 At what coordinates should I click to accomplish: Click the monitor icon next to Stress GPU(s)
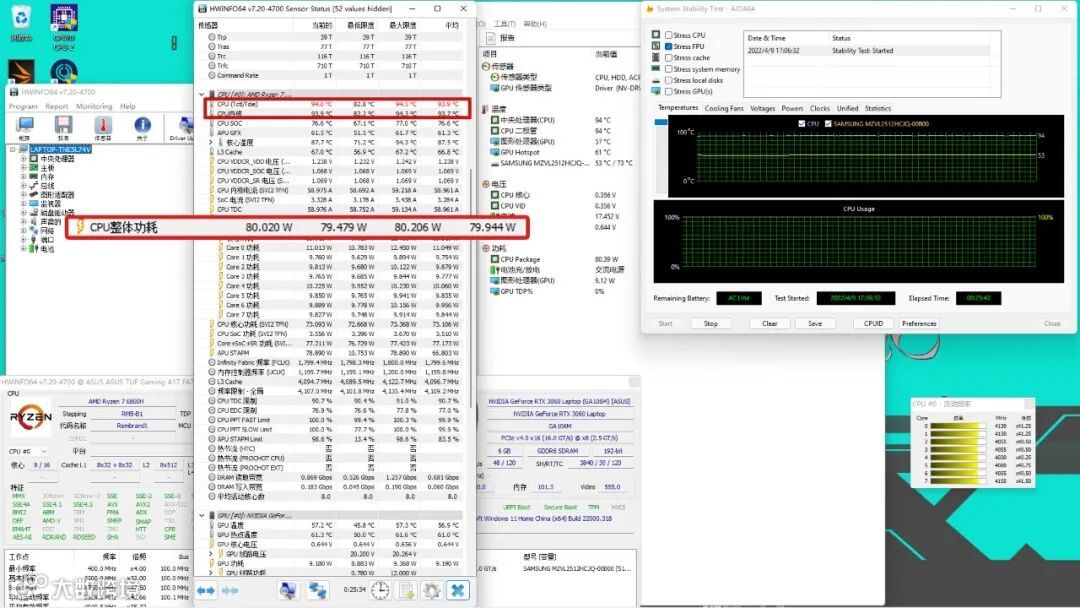coord(656,91)
